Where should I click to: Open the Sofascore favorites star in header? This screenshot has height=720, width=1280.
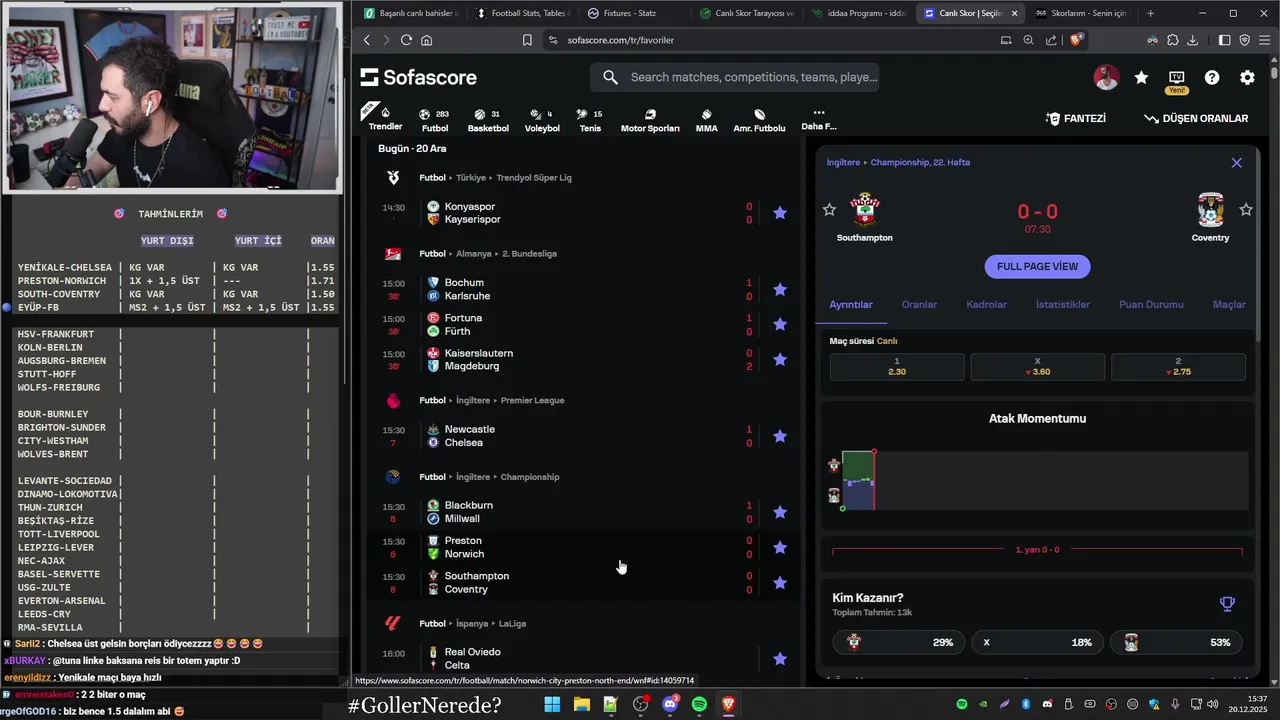pos(1141,78)
